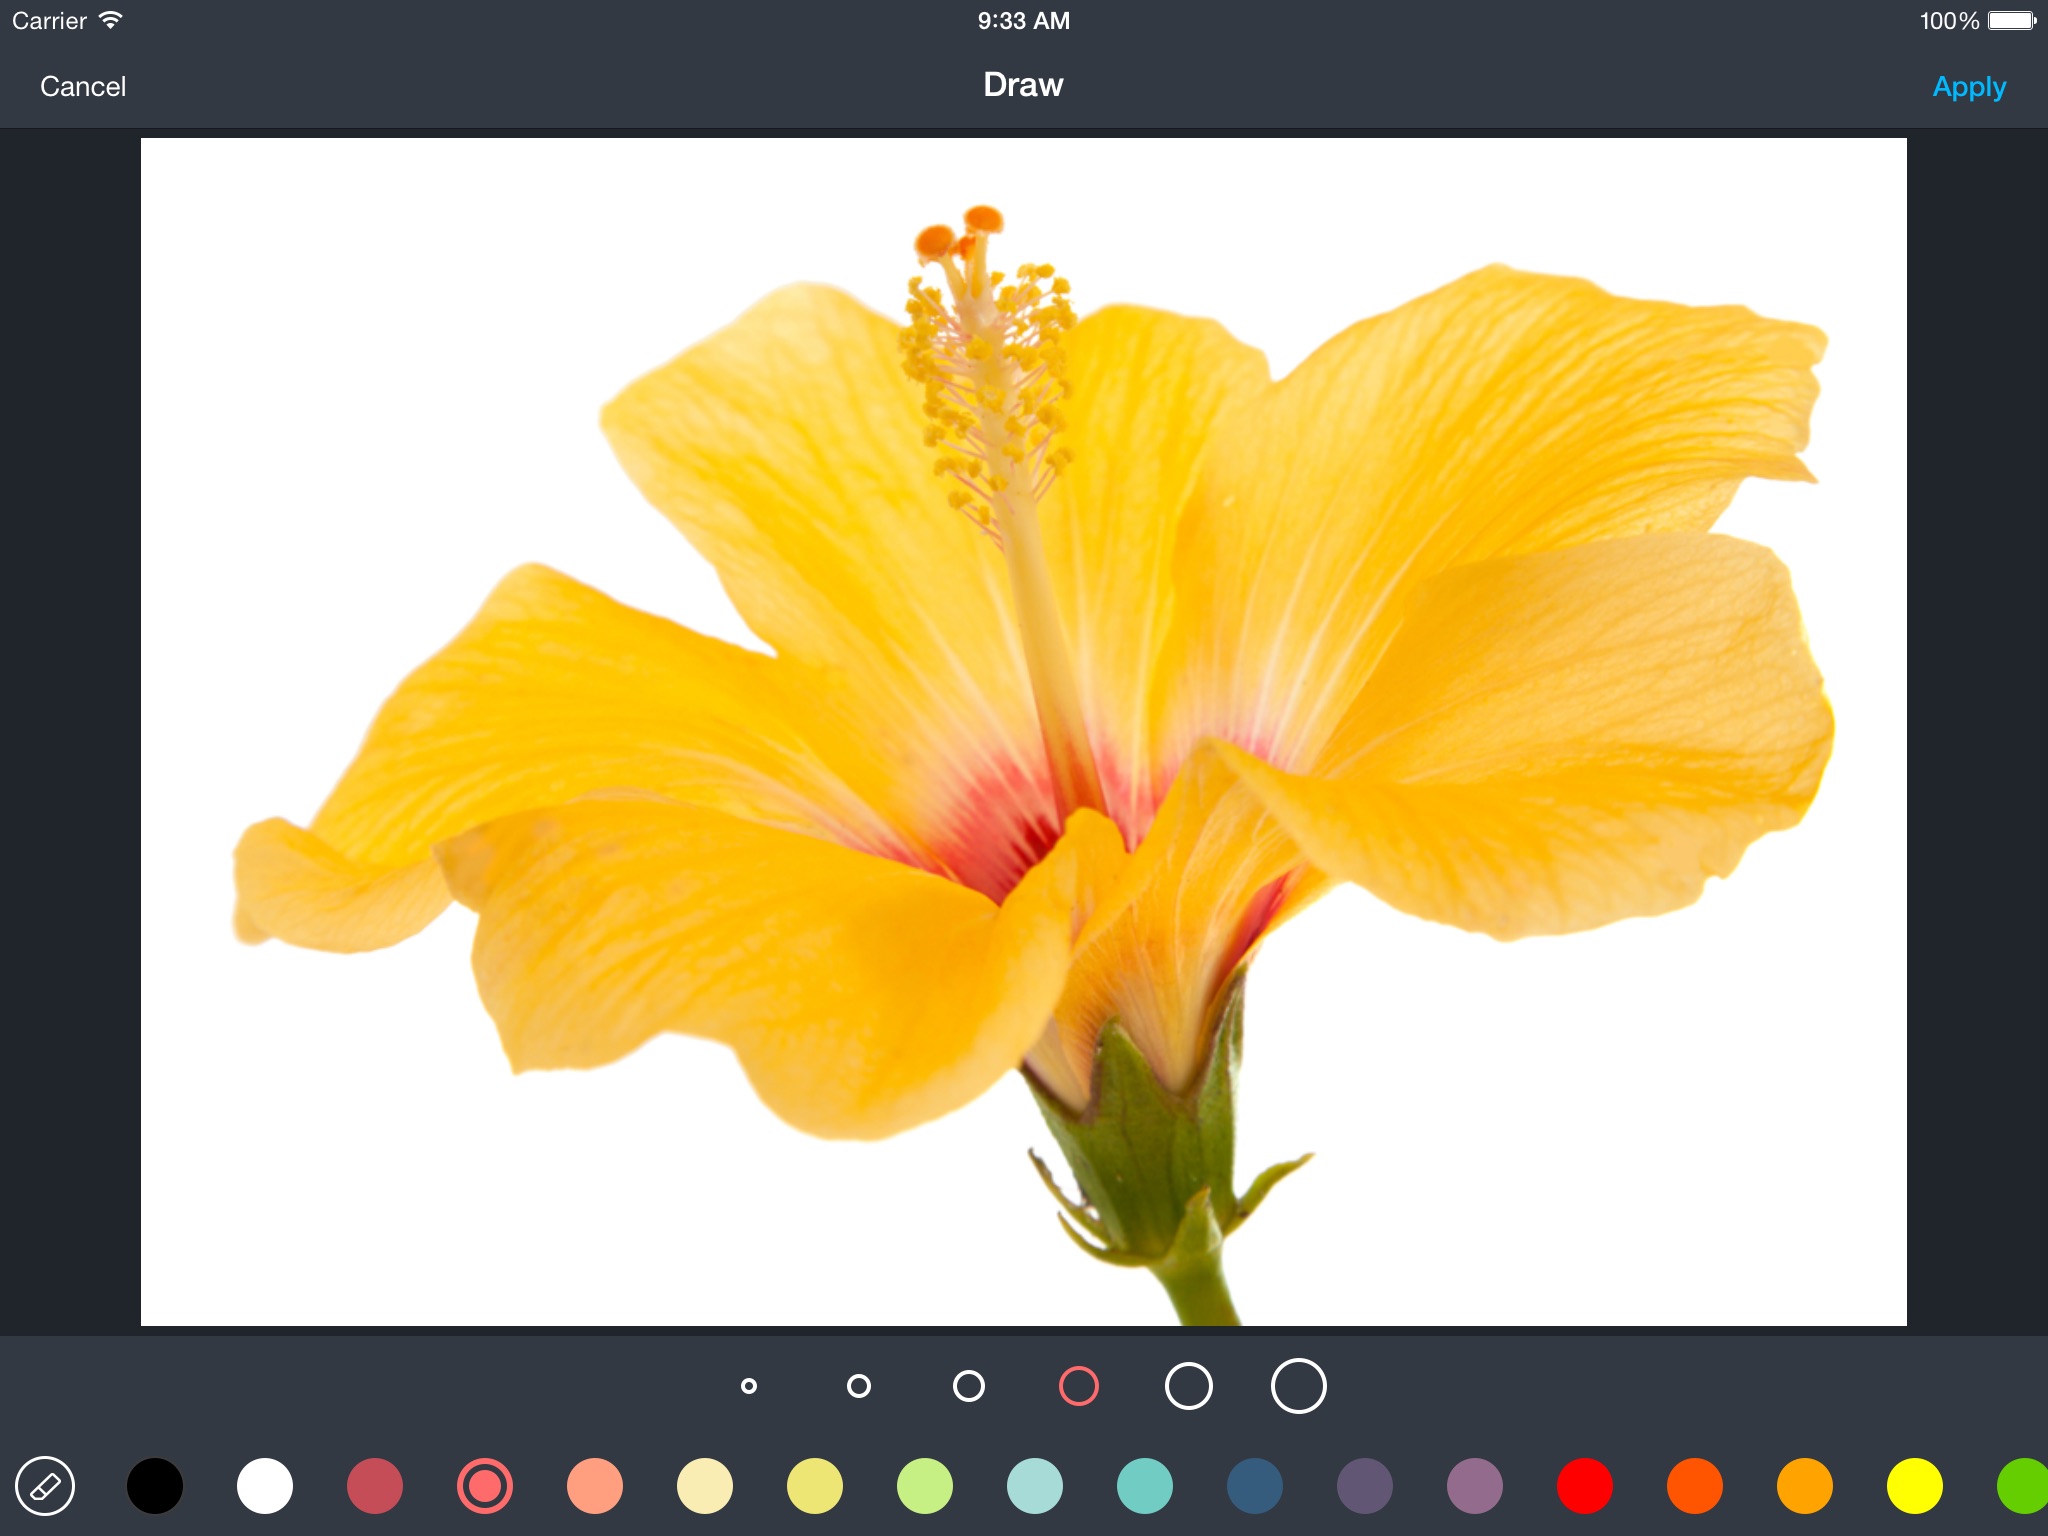2048x1536 pixels.
Task: Select the teal color swatch
Action: coord(1145,1486)
